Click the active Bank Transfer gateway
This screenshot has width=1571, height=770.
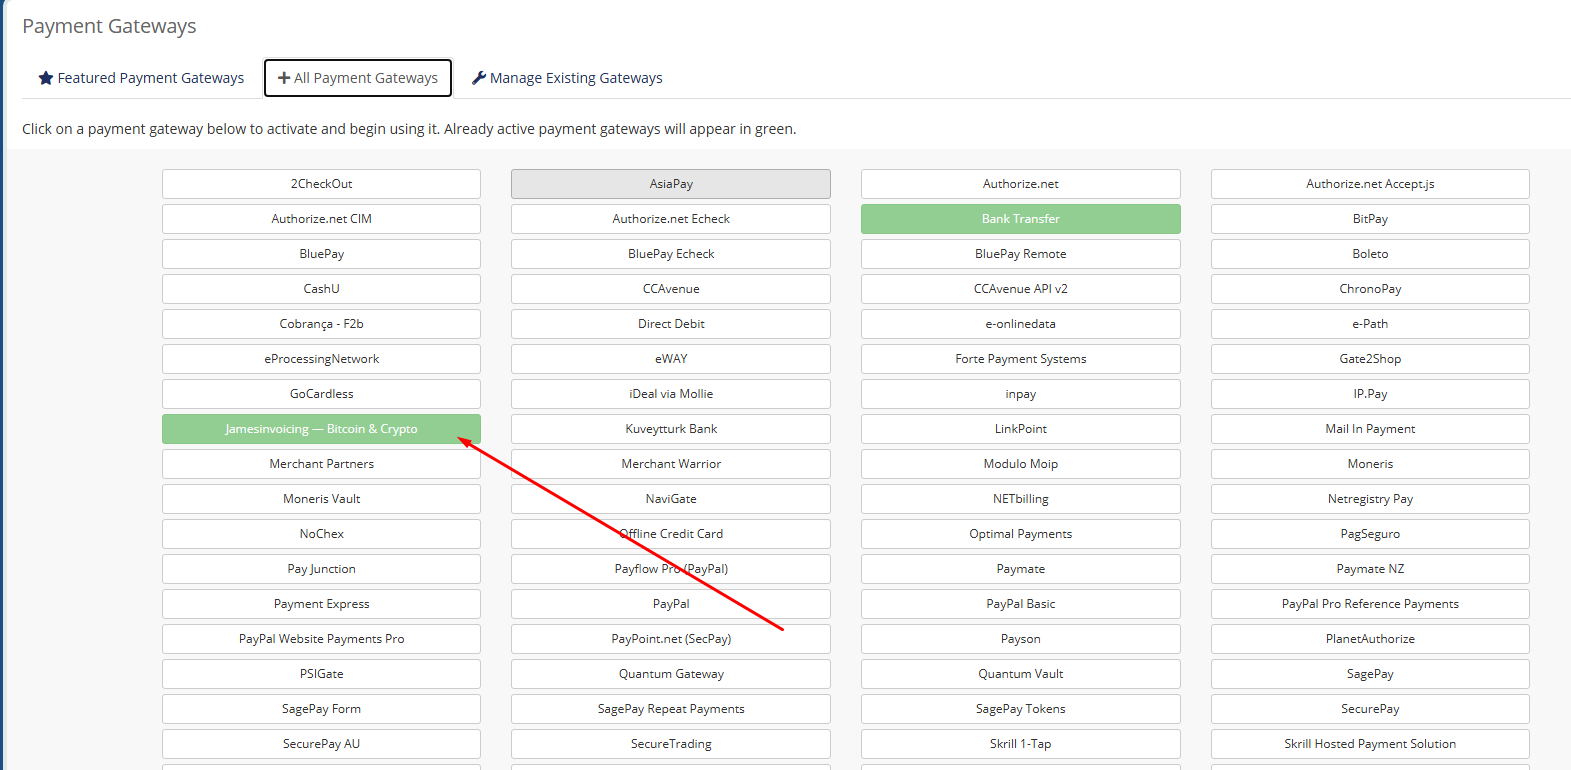point(1021,219)
